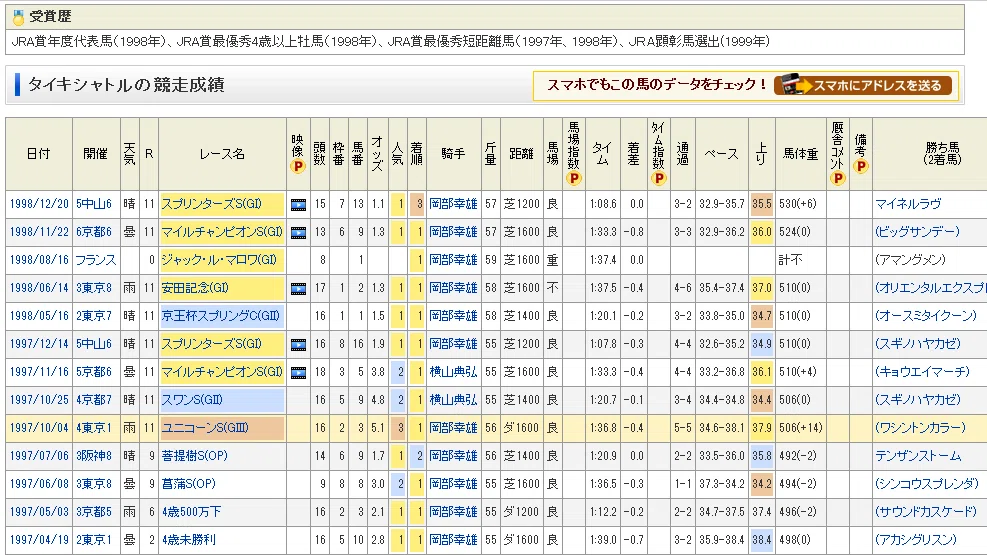Open jockey 岡部幸雄 link in 1998/12/20 row
987x555 pixels.
(x=453, y=204)
